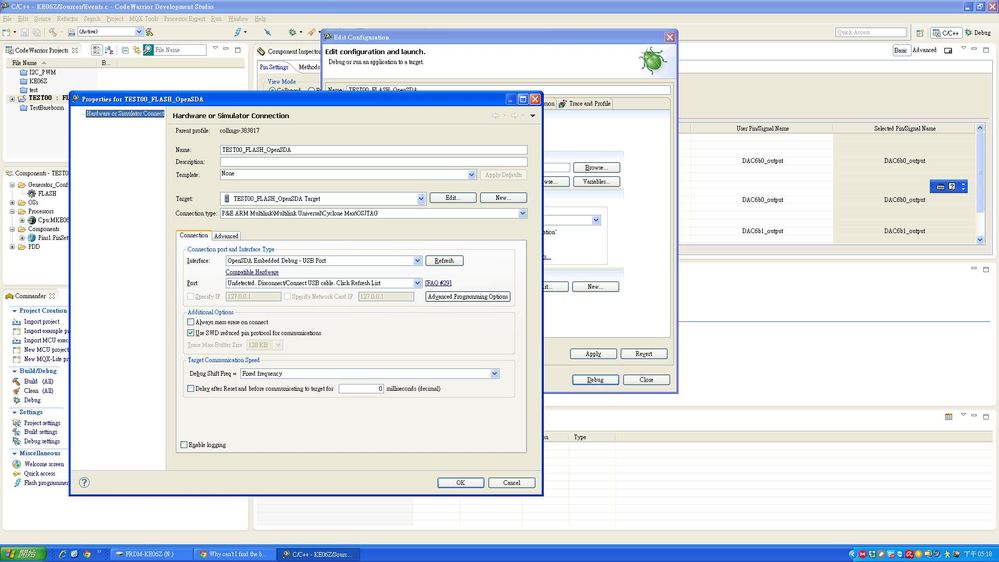Click the Debug bug icon in main toolbar
Screen dimensions: 999x562
[292, 32]
